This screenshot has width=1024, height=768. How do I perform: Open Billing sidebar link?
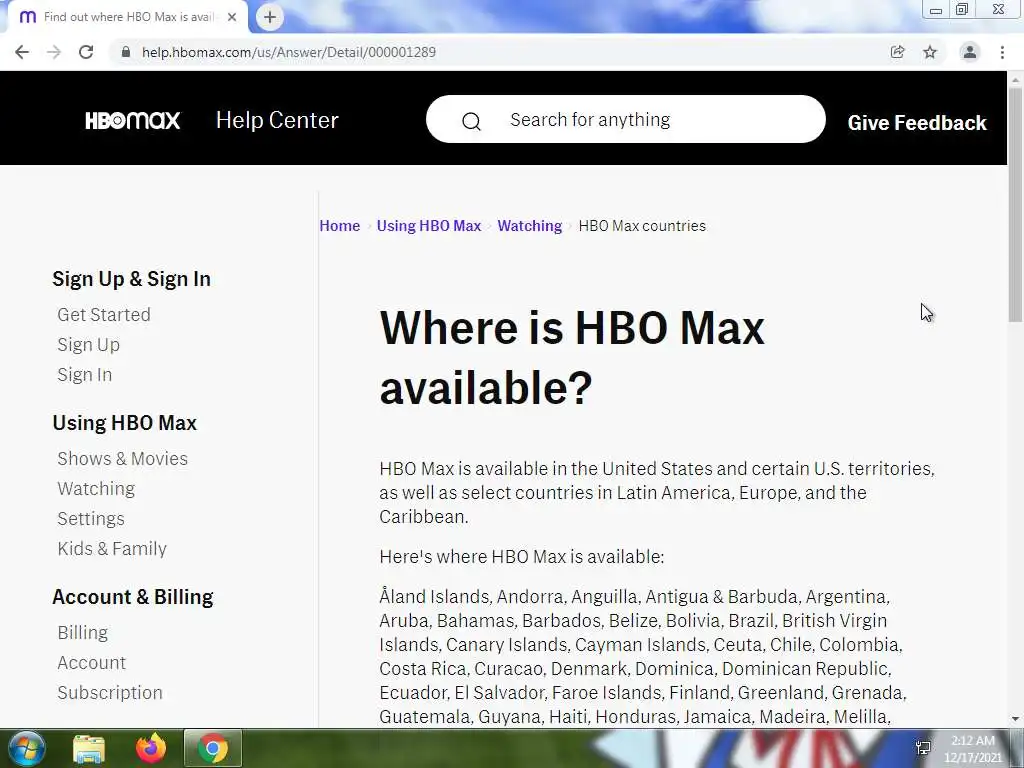pyautogui.click(x=82, y=632)
